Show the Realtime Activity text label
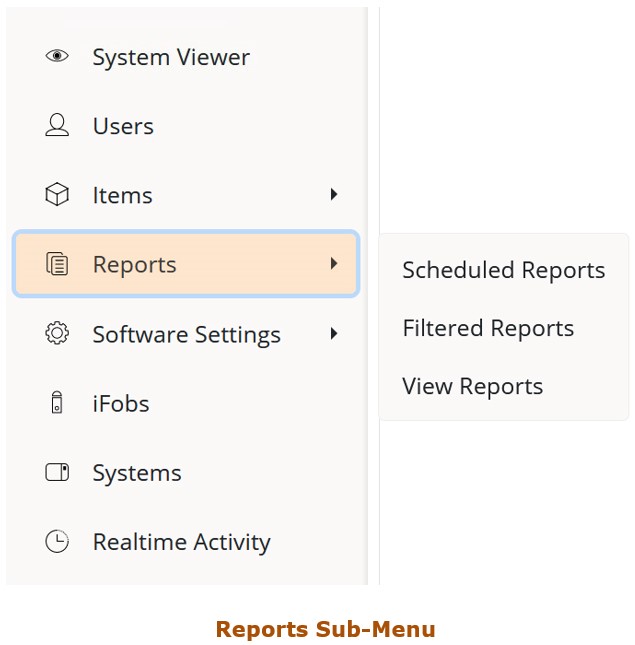Screen dimensions: 635x645 pyautogui.click(x=181, y=543)
